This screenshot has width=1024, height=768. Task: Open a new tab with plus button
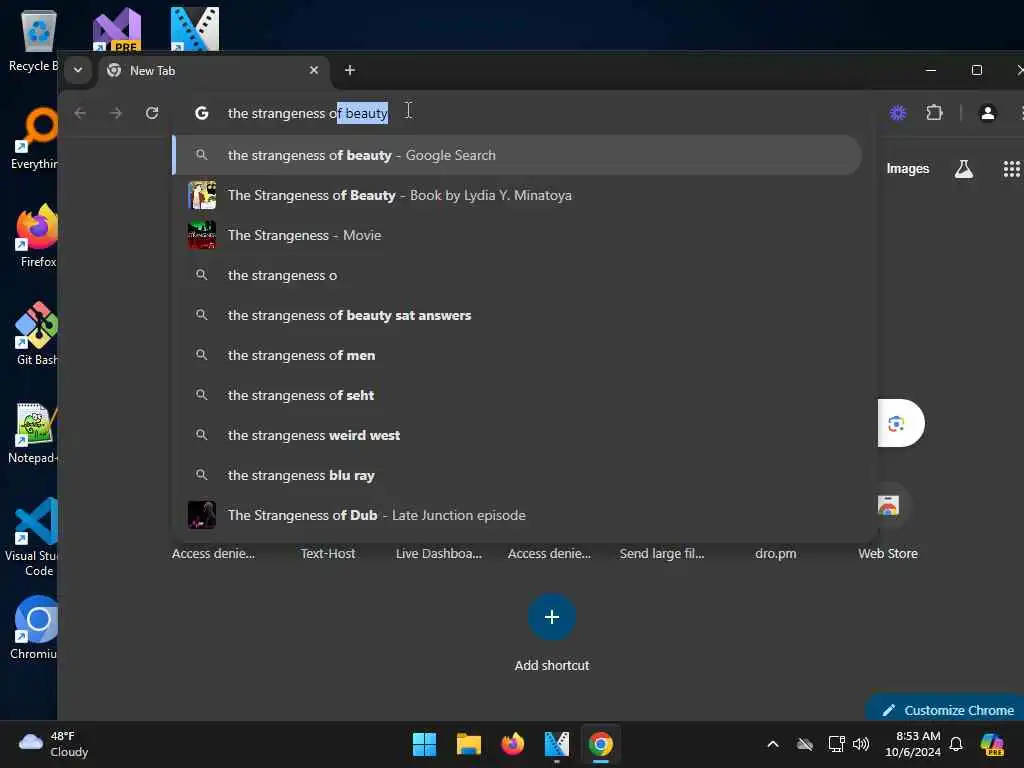point(350,70)
